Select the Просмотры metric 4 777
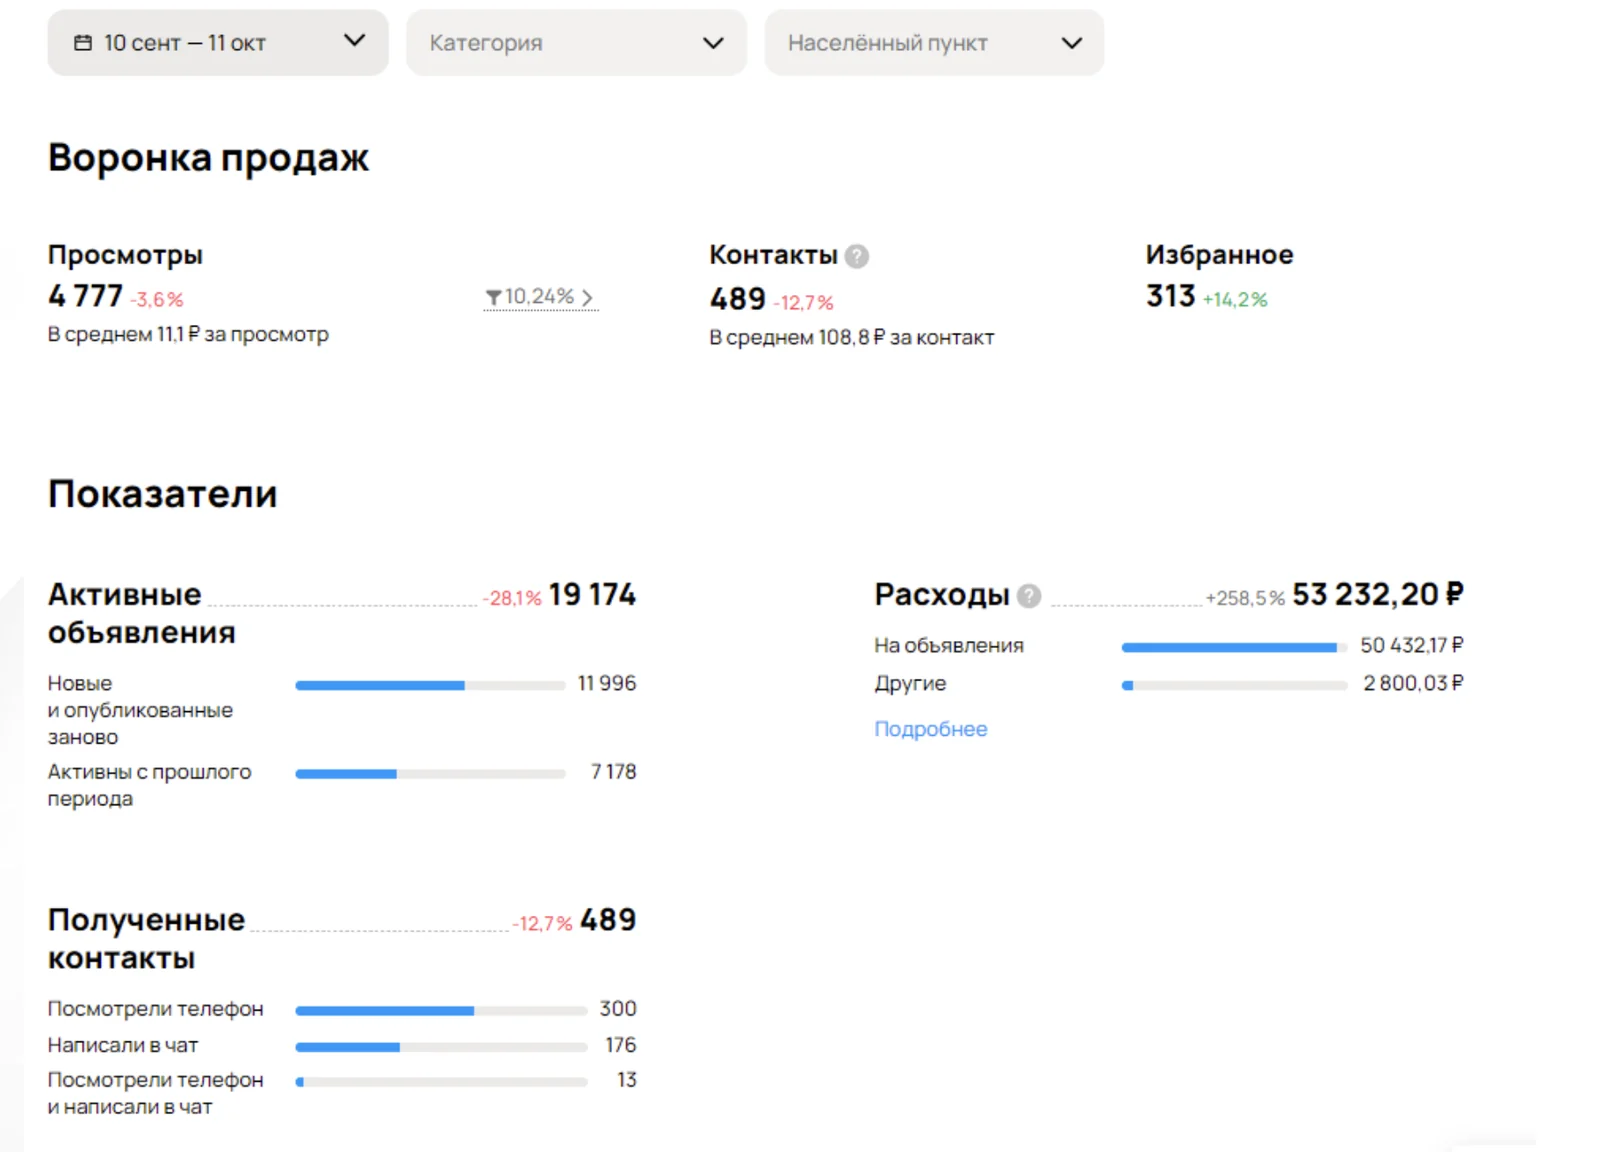The image size is (1600, 1152). click(85, 296)
